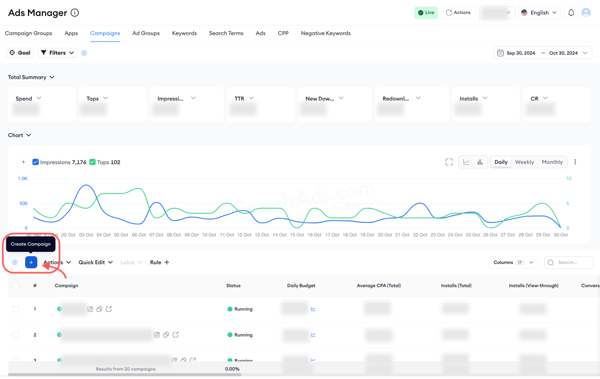Click the blue Create Campaign plus button
This screenshot has width=600, height=379.
pyautogui.click(x=31, y=262)
